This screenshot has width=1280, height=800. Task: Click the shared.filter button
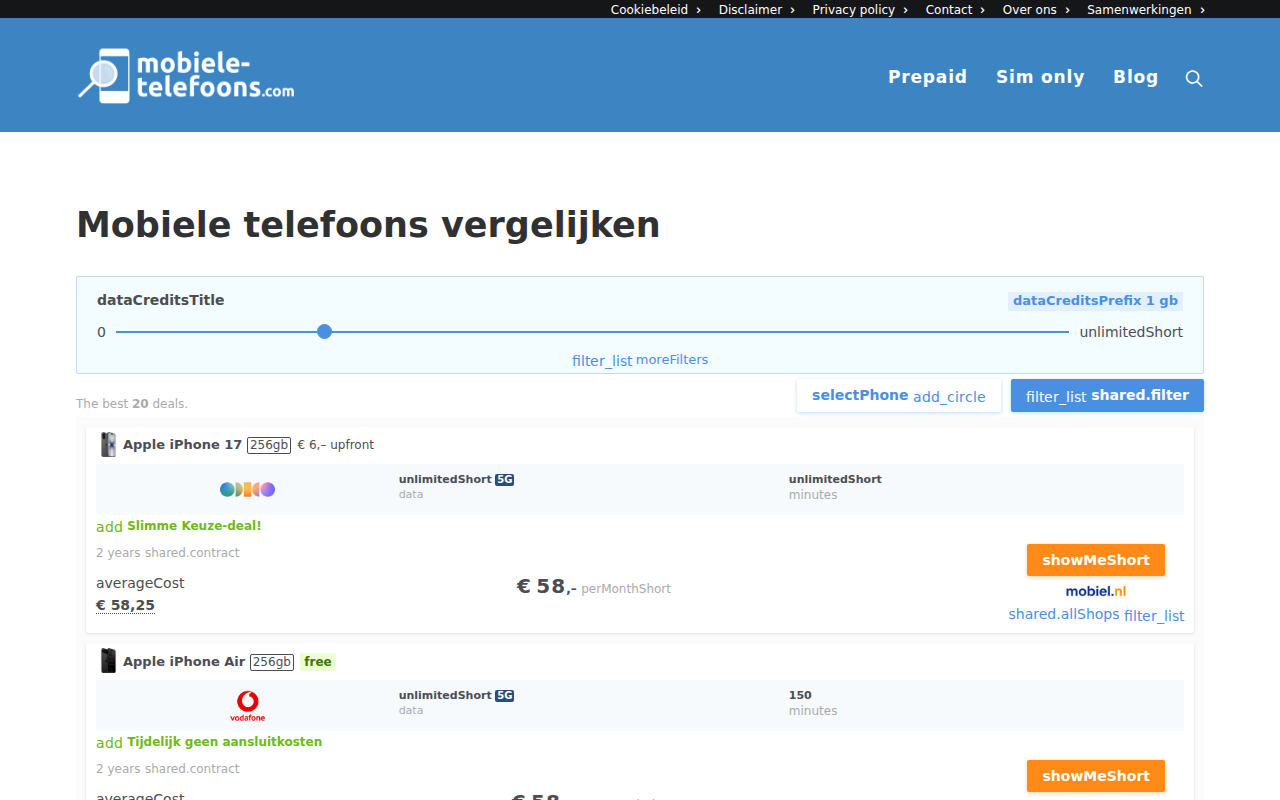coord(1107,395)
